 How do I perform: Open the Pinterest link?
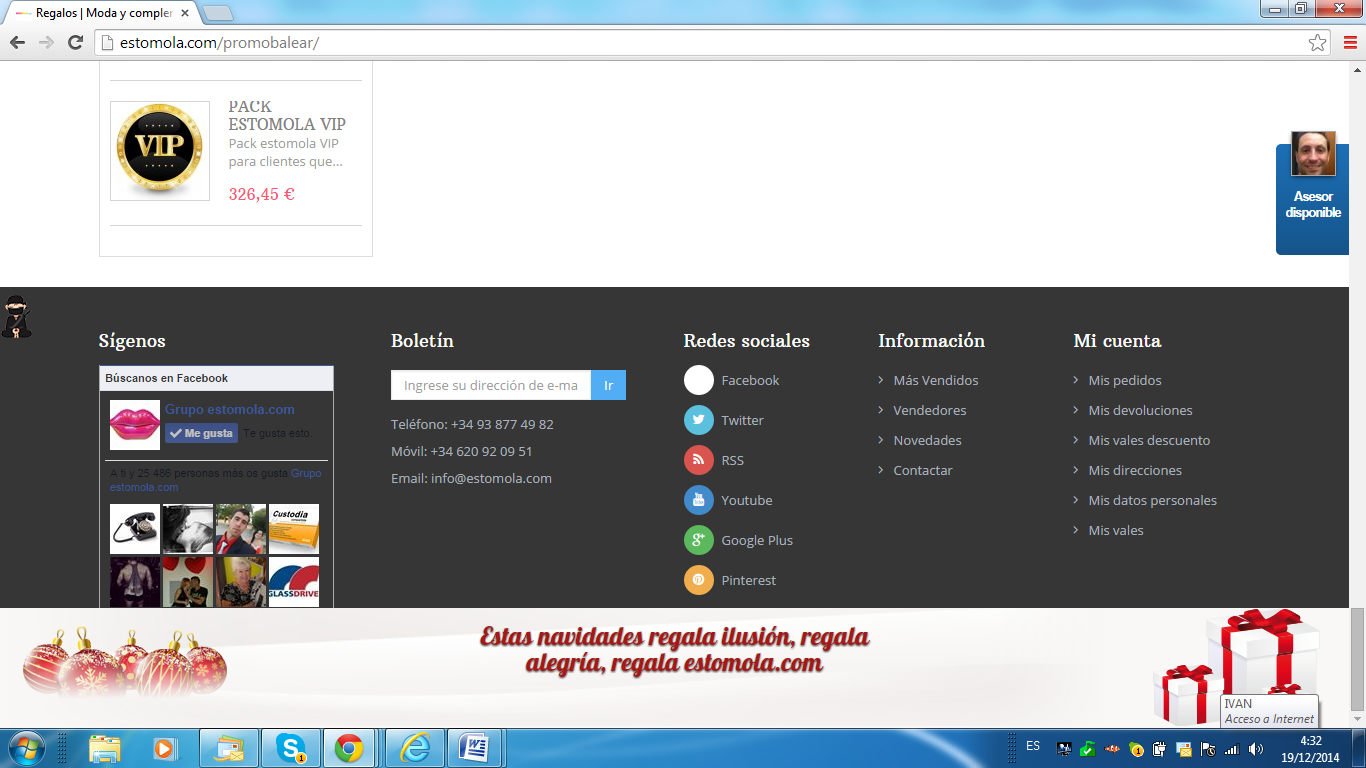[x=748, y=580]
